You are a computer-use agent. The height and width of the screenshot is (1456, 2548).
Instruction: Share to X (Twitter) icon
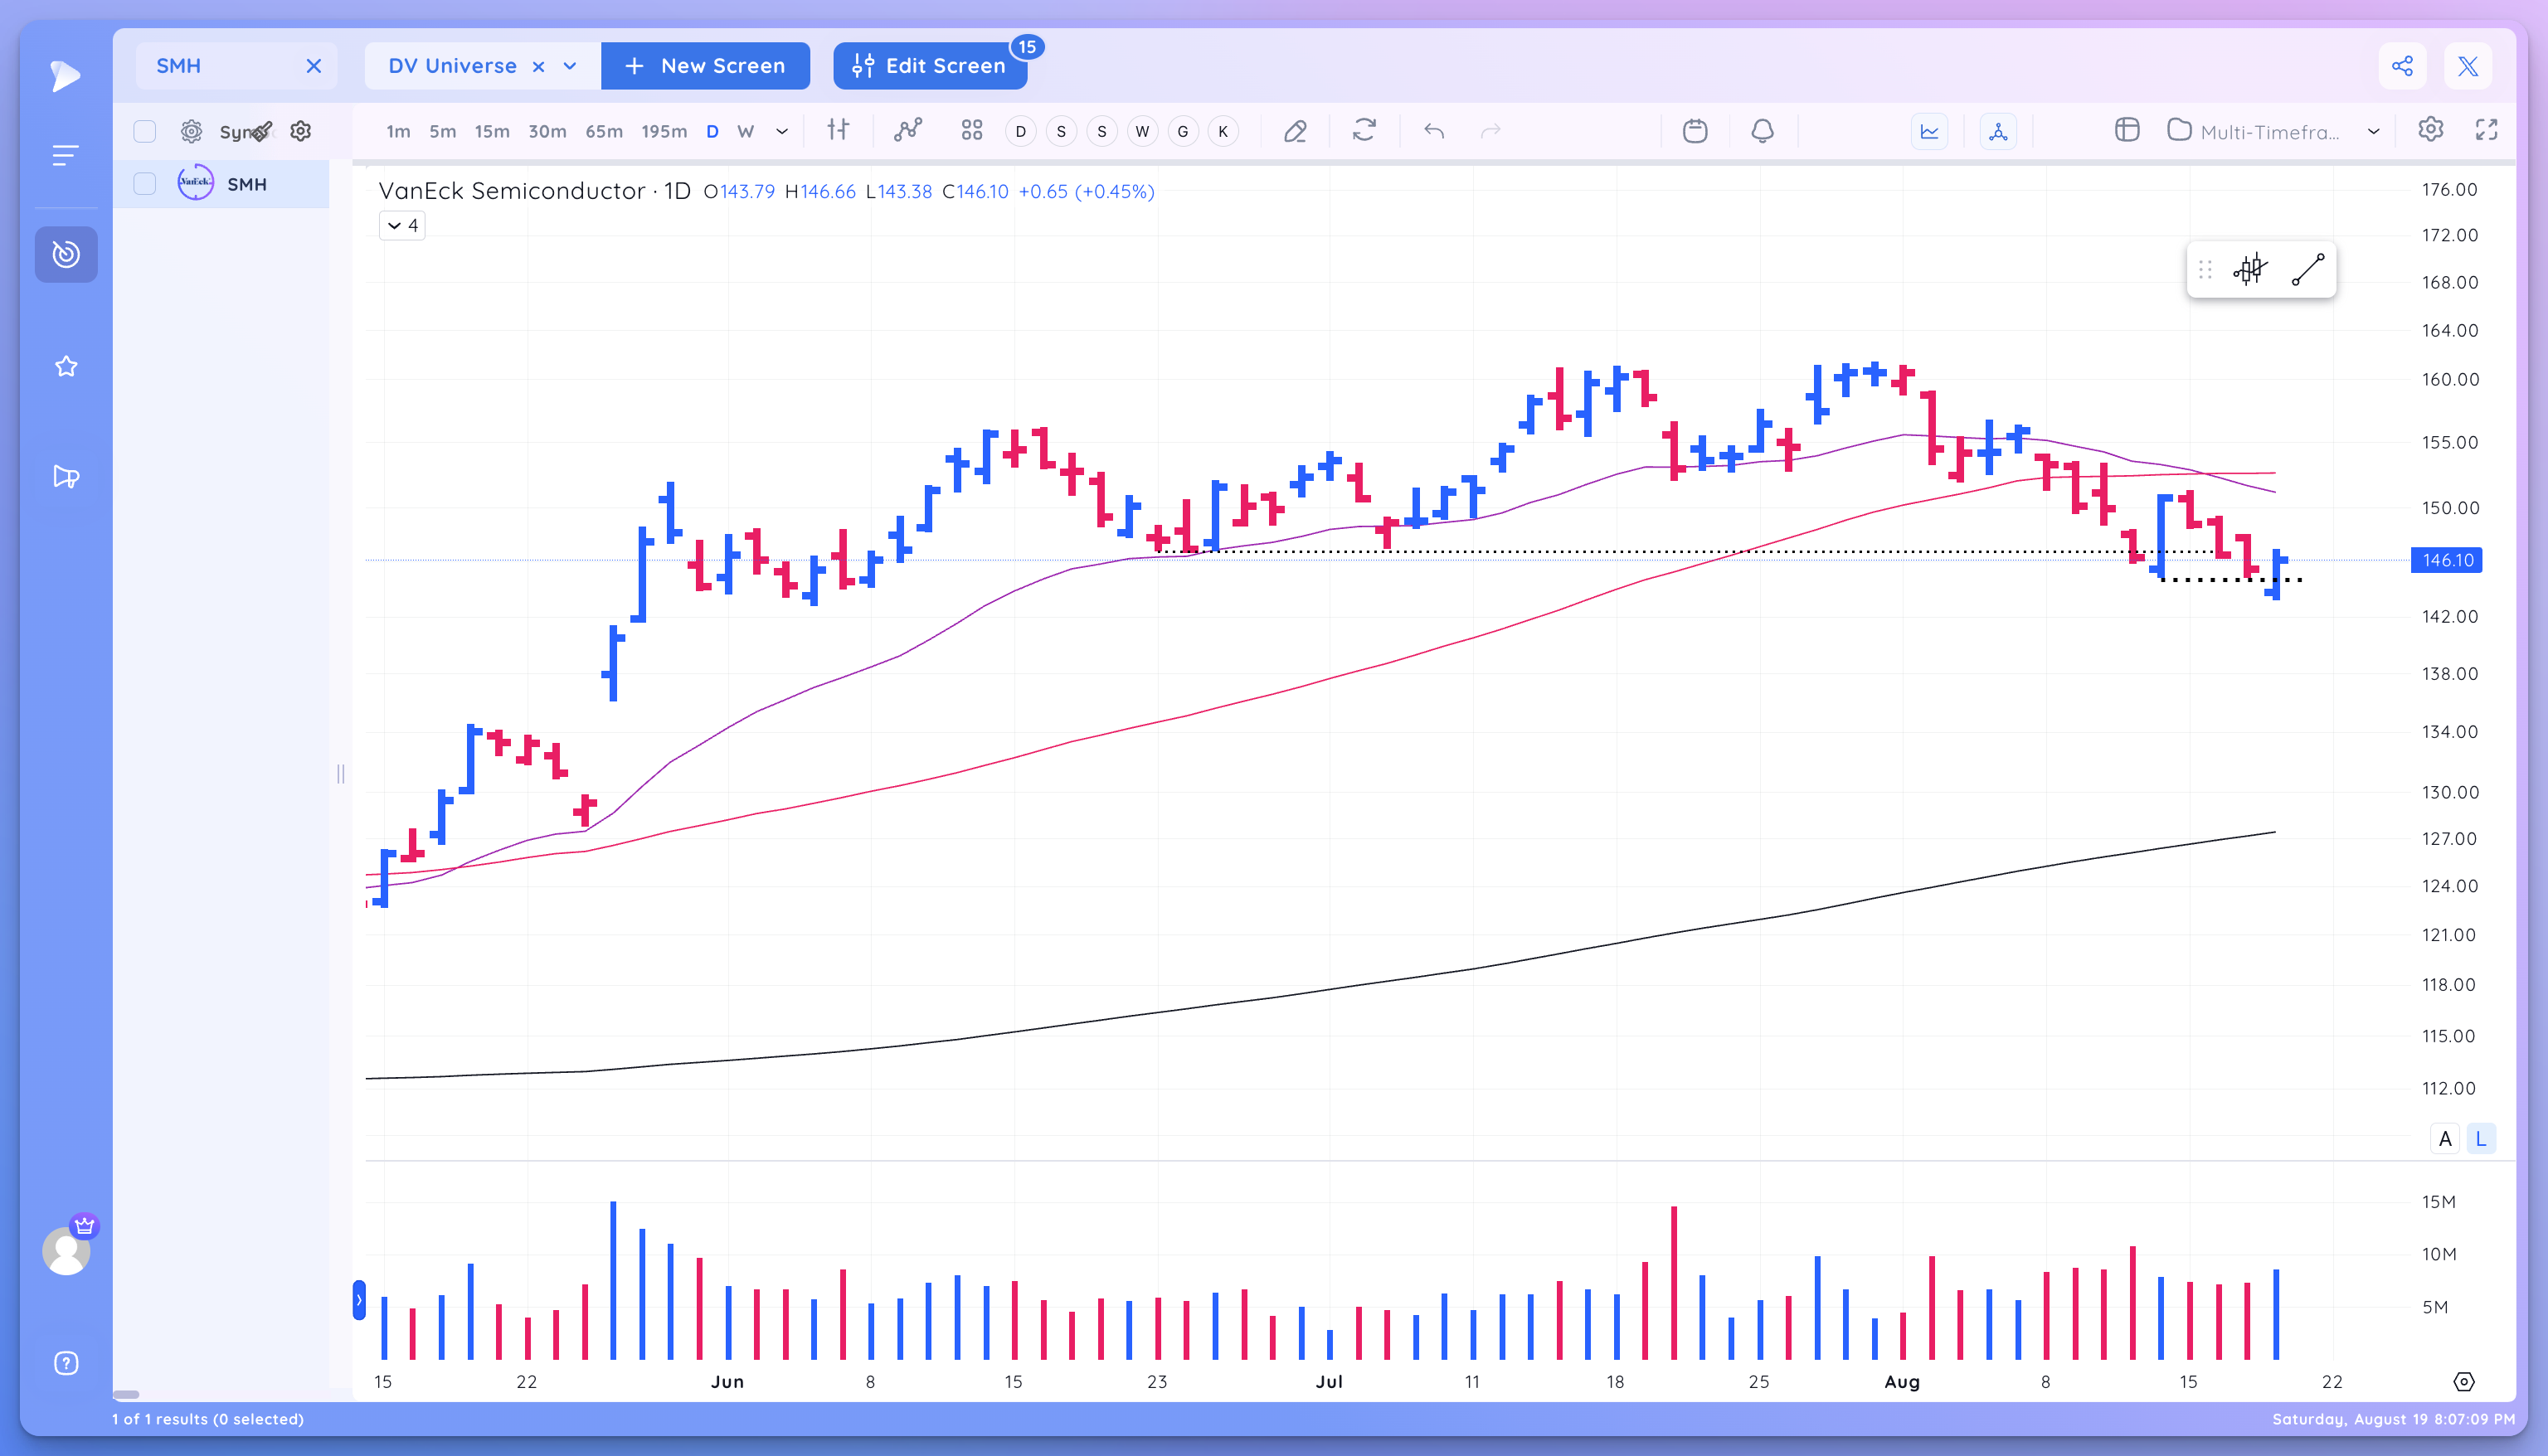pyautogui.click(x=2468, y=66)
